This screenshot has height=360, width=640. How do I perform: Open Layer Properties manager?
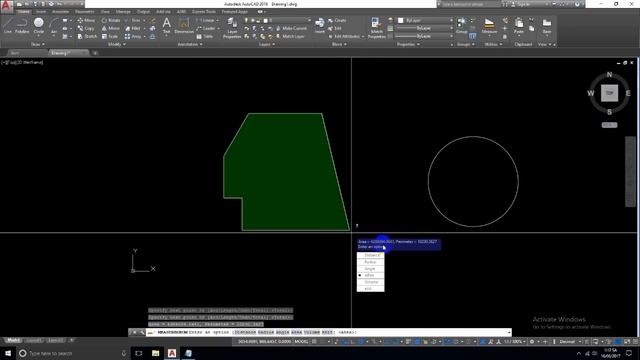(x=232, y=28)
